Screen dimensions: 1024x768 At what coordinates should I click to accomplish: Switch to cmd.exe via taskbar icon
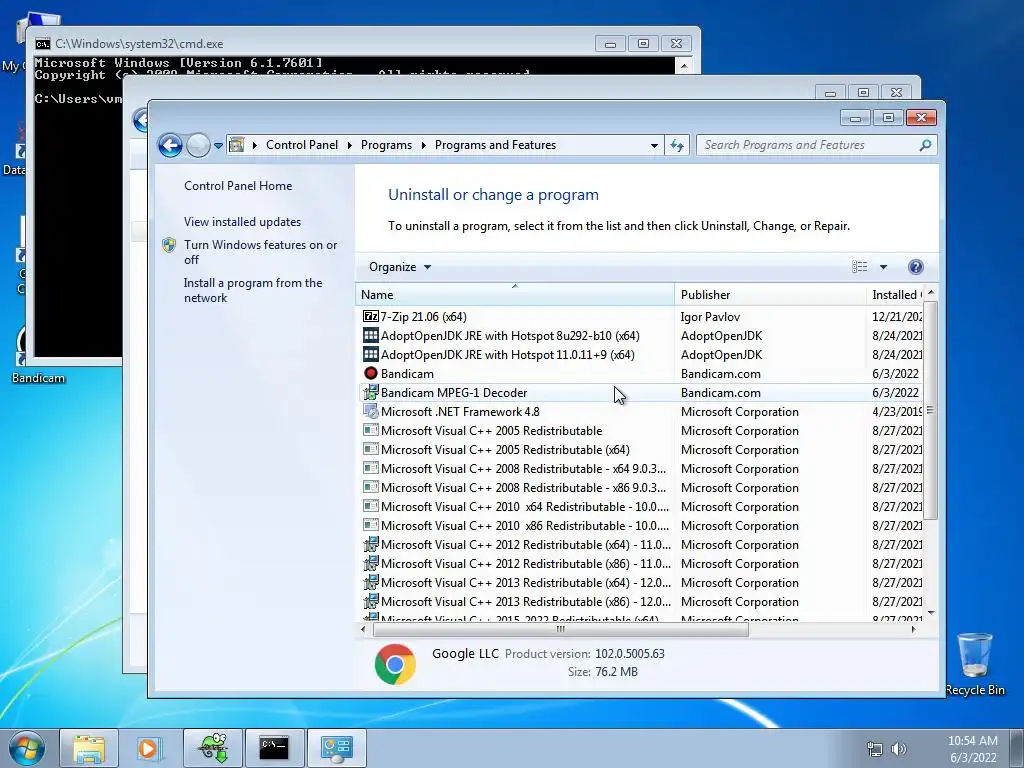(274, 748)
